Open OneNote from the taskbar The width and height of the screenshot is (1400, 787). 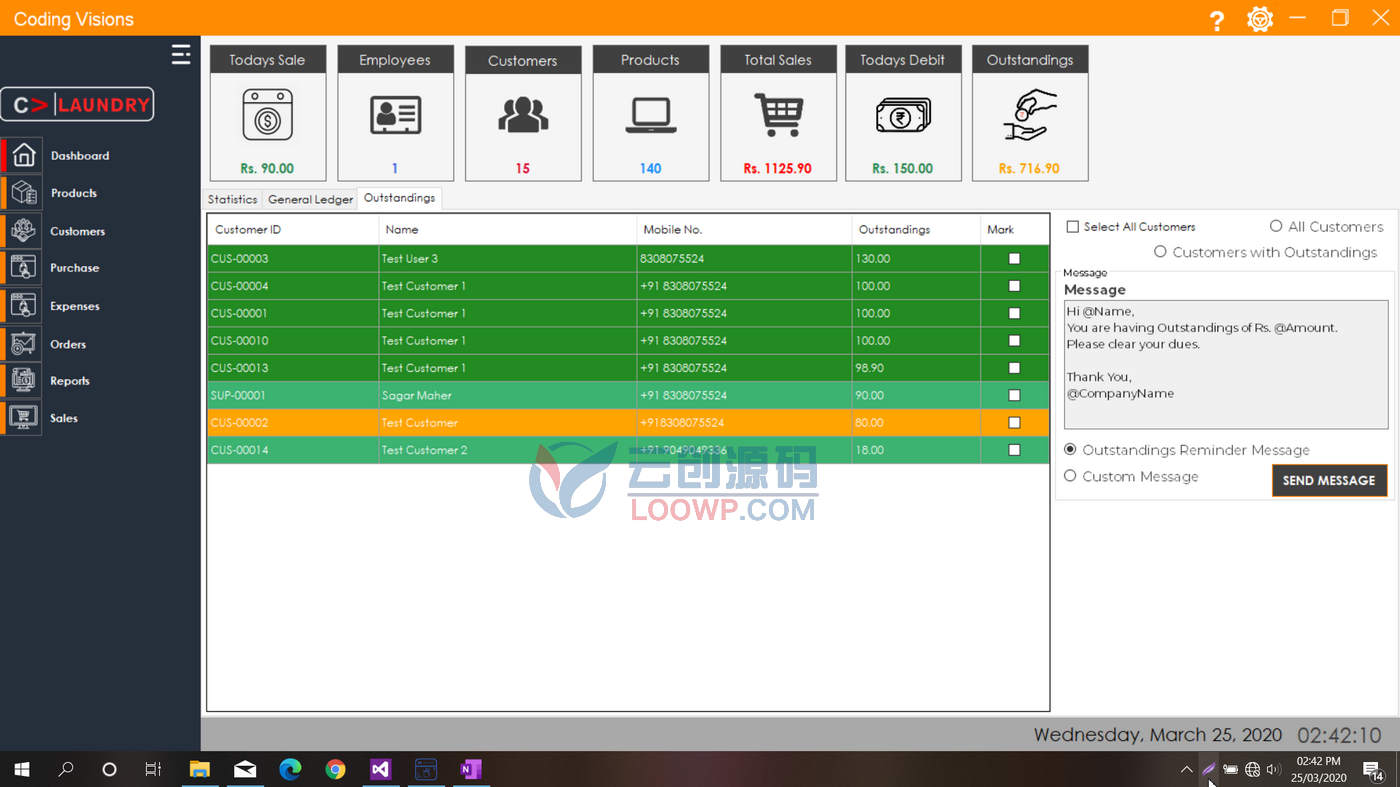point(470,769)
